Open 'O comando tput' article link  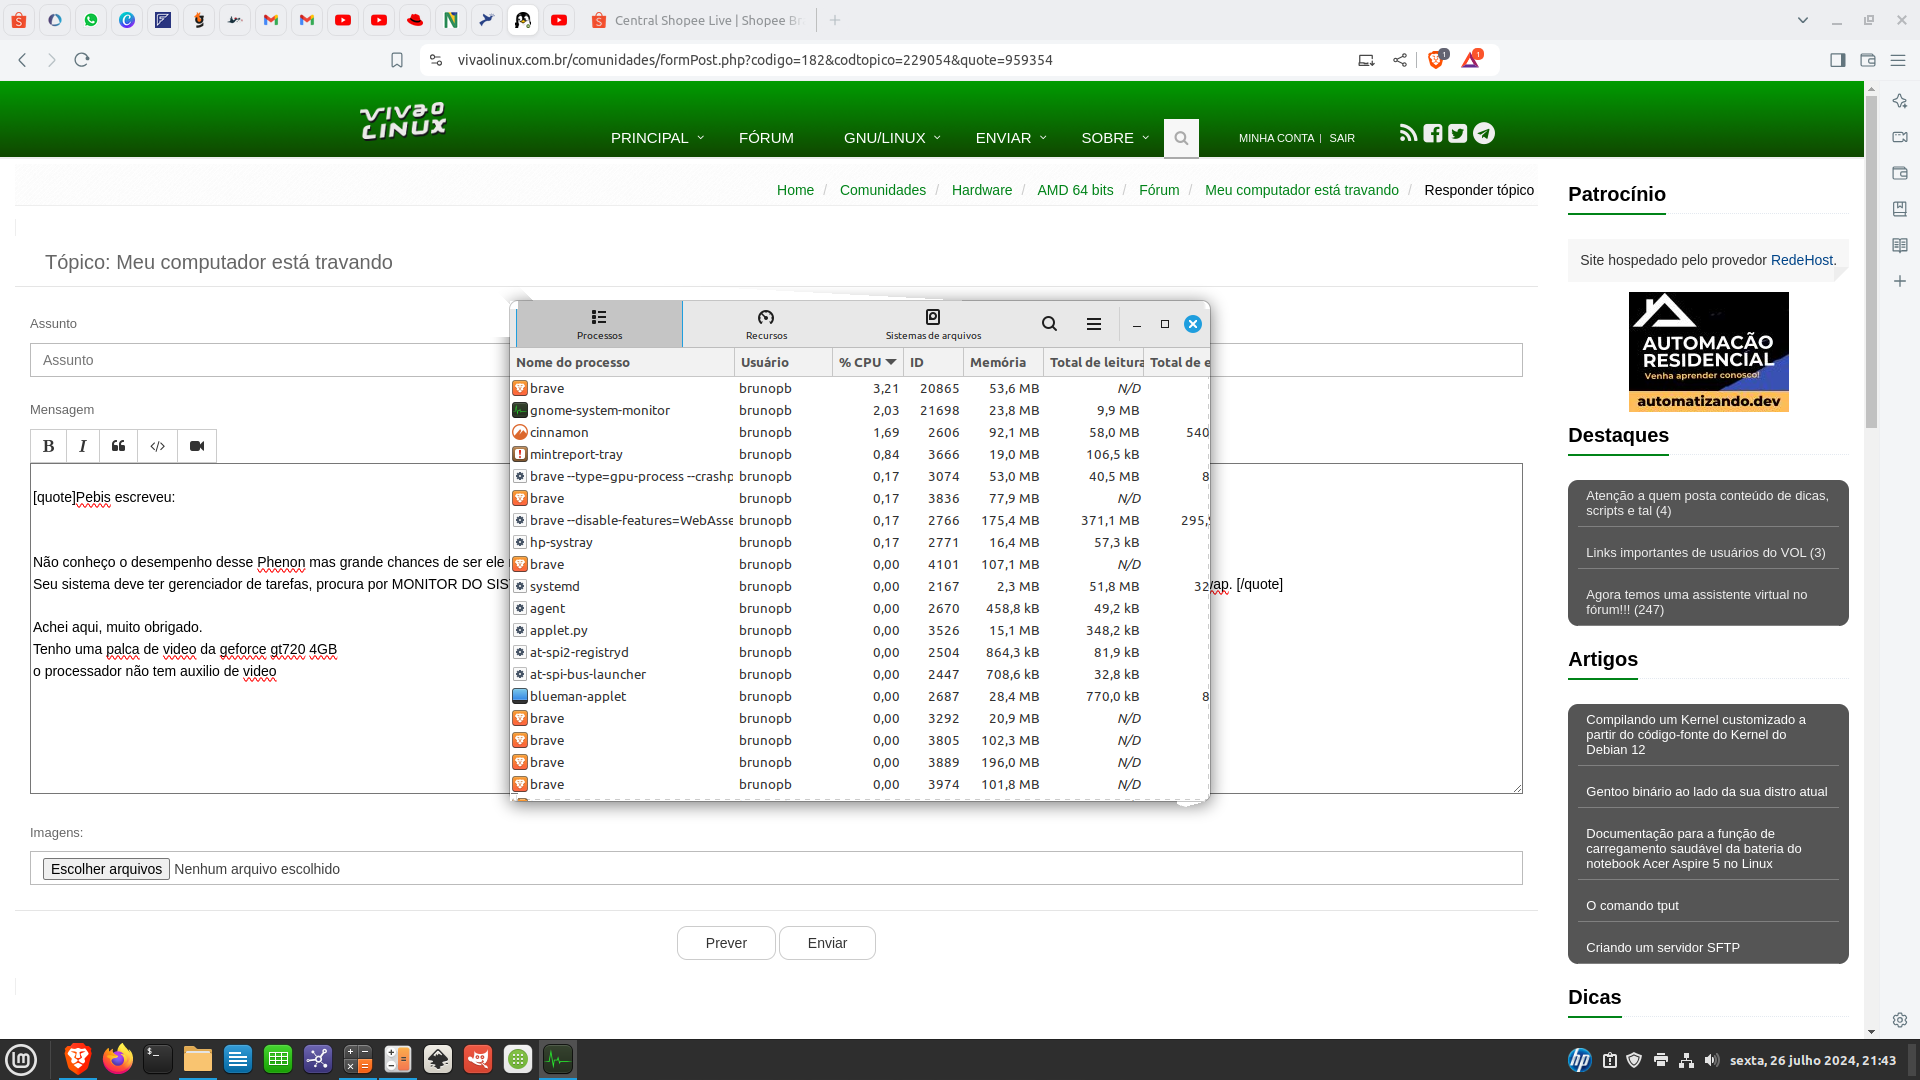(1632, 906)
